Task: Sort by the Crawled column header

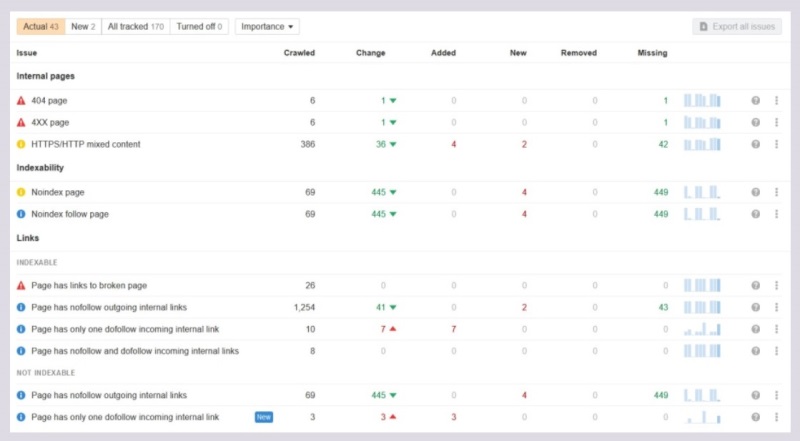Action: point(299,53)
